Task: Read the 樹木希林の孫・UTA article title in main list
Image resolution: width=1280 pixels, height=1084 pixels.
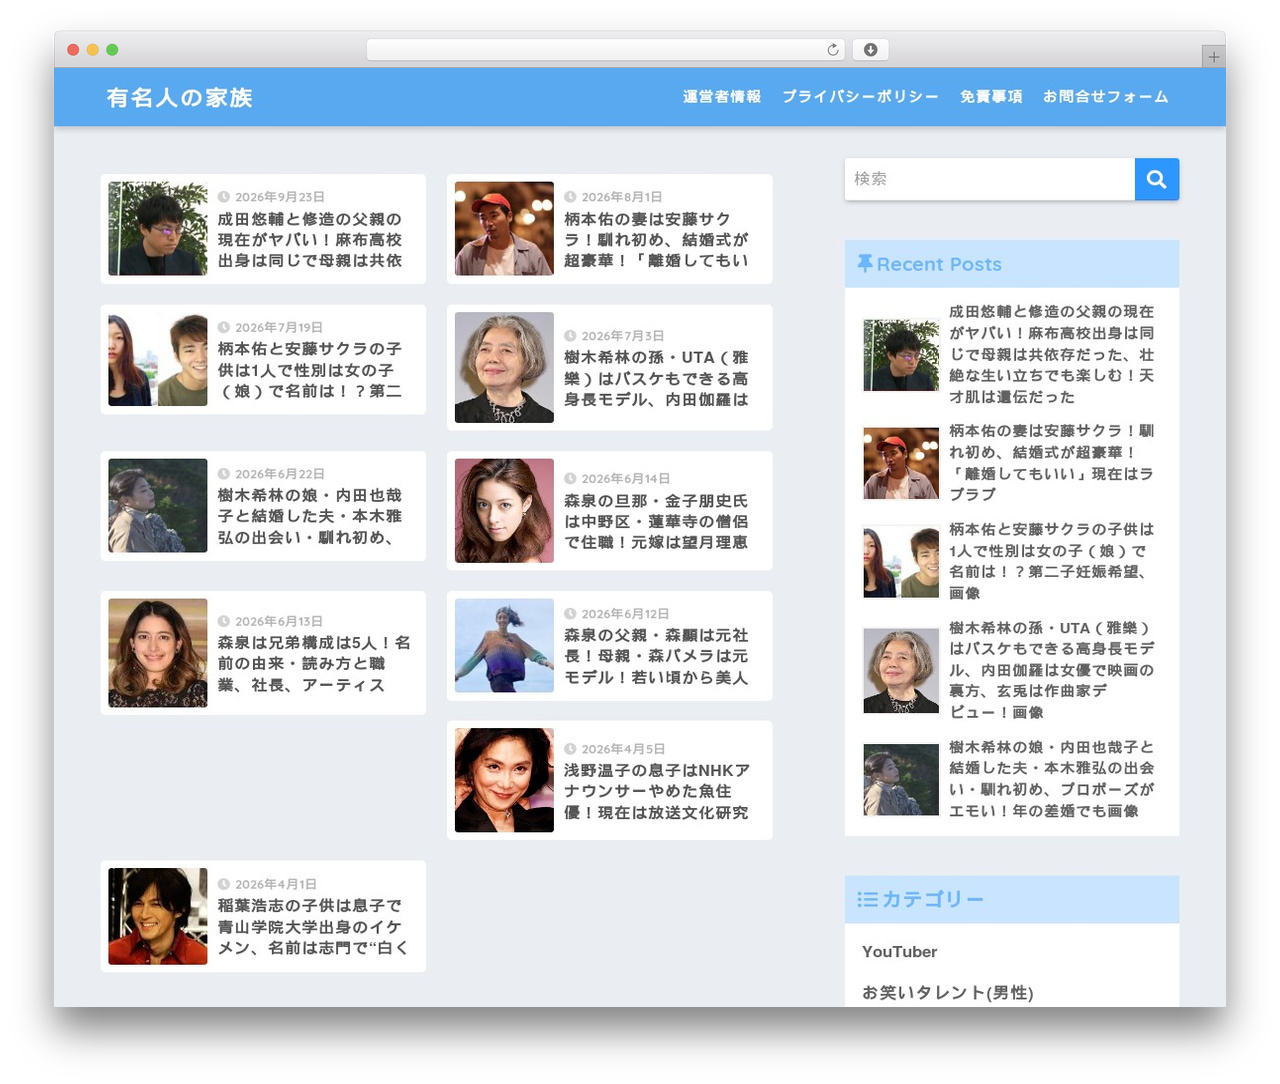Action: [656, 378]
